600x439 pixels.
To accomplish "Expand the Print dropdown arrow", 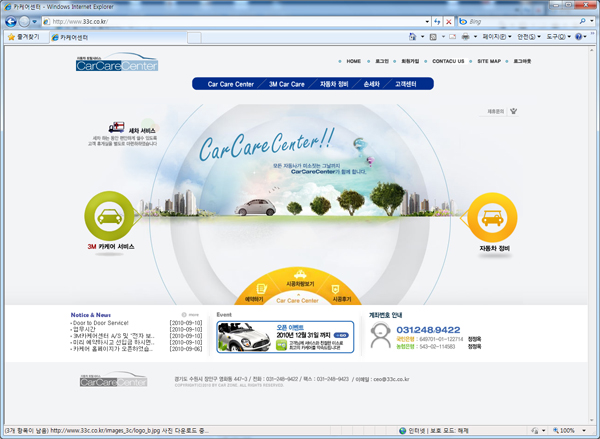I will click(475, 37).
